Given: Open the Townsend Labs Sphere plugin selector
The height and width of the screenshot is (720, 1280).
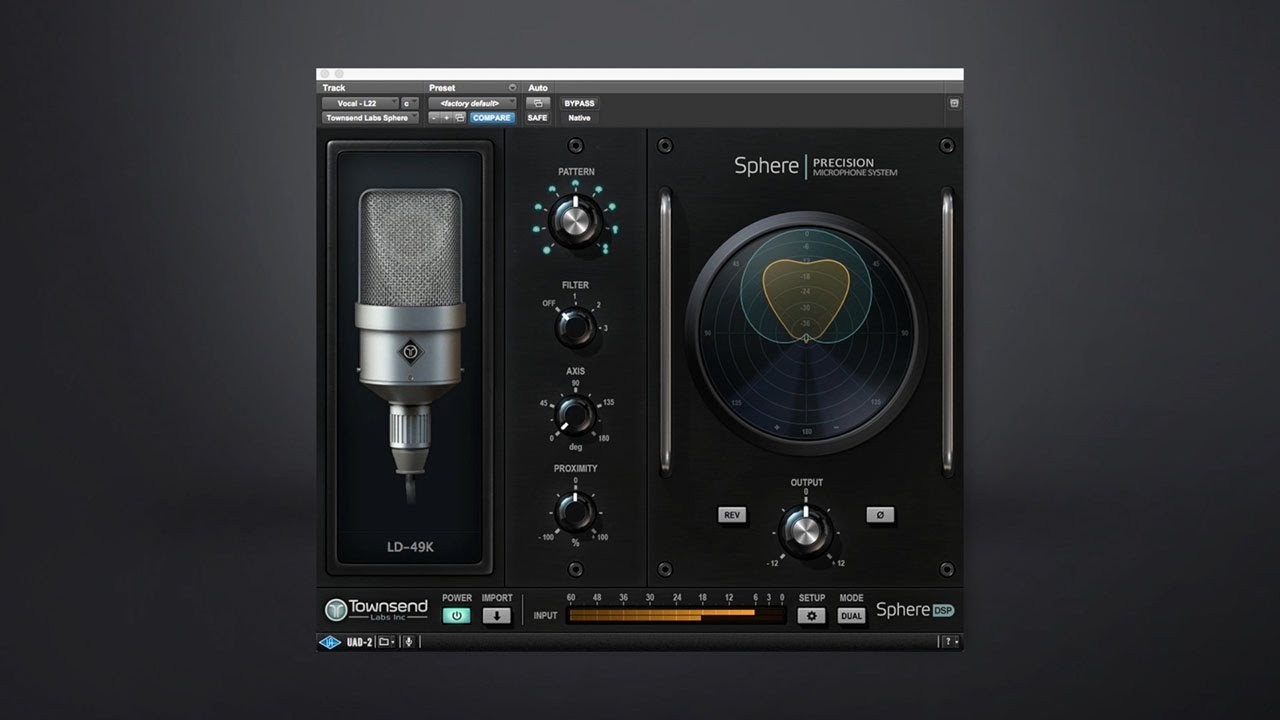Looking at the screenshot, I should pos(371,118).
